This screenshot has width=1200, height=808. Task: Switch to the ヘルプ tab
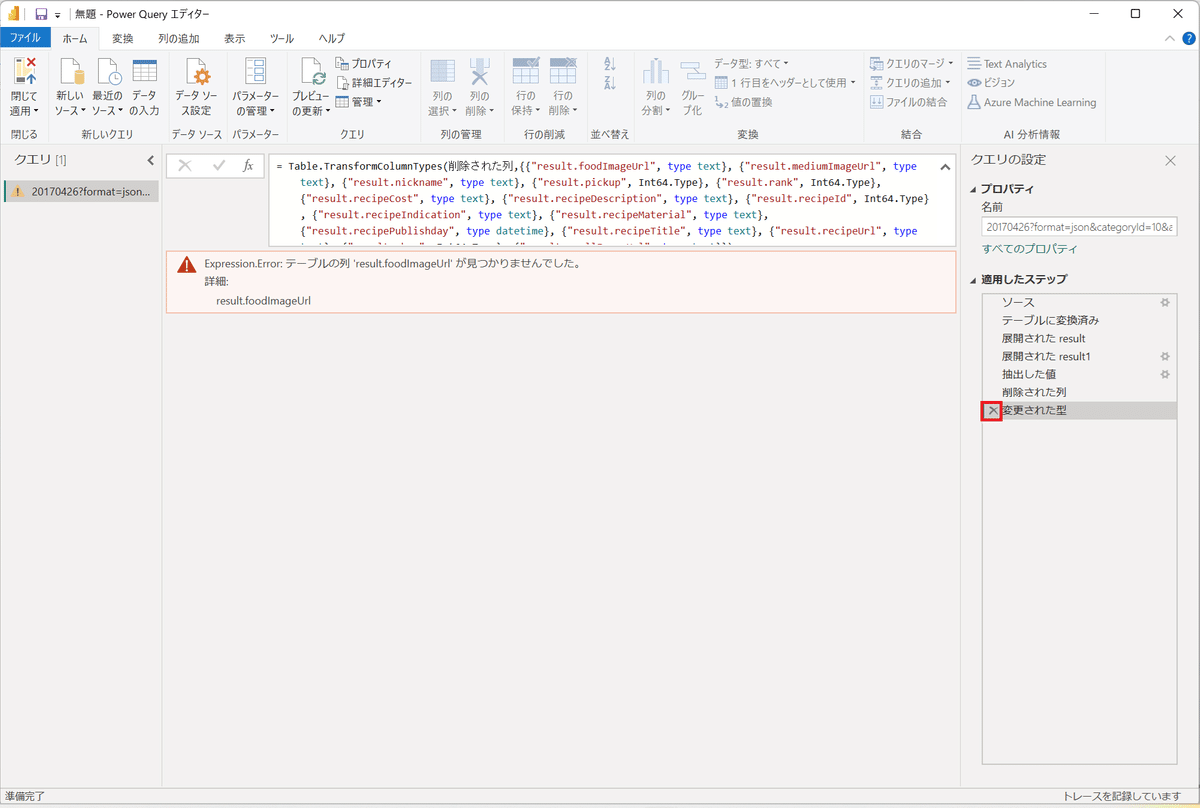tap(332, 38)
